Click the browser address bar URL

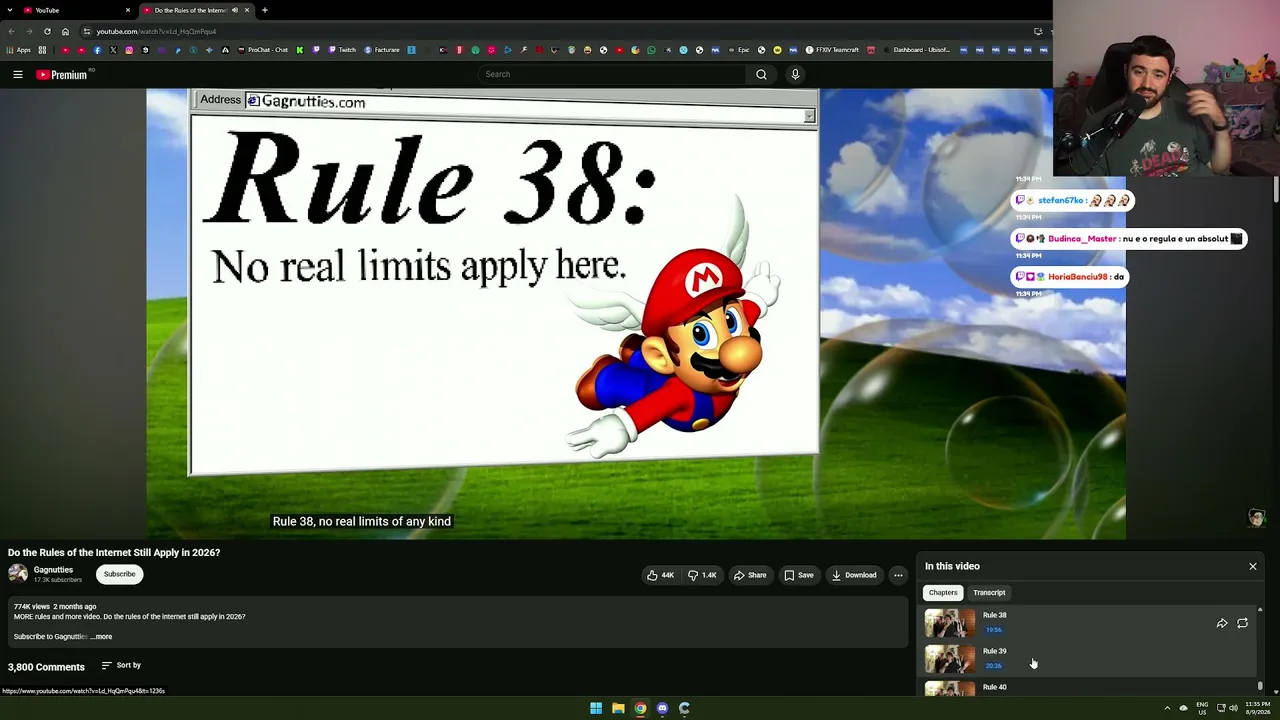(156, 32)
